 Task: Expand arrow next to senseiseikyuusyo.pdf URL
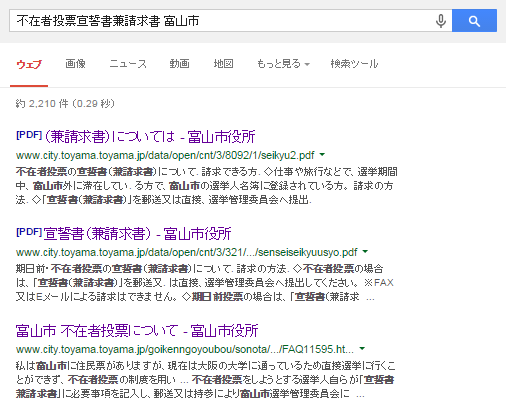point(365,252)
